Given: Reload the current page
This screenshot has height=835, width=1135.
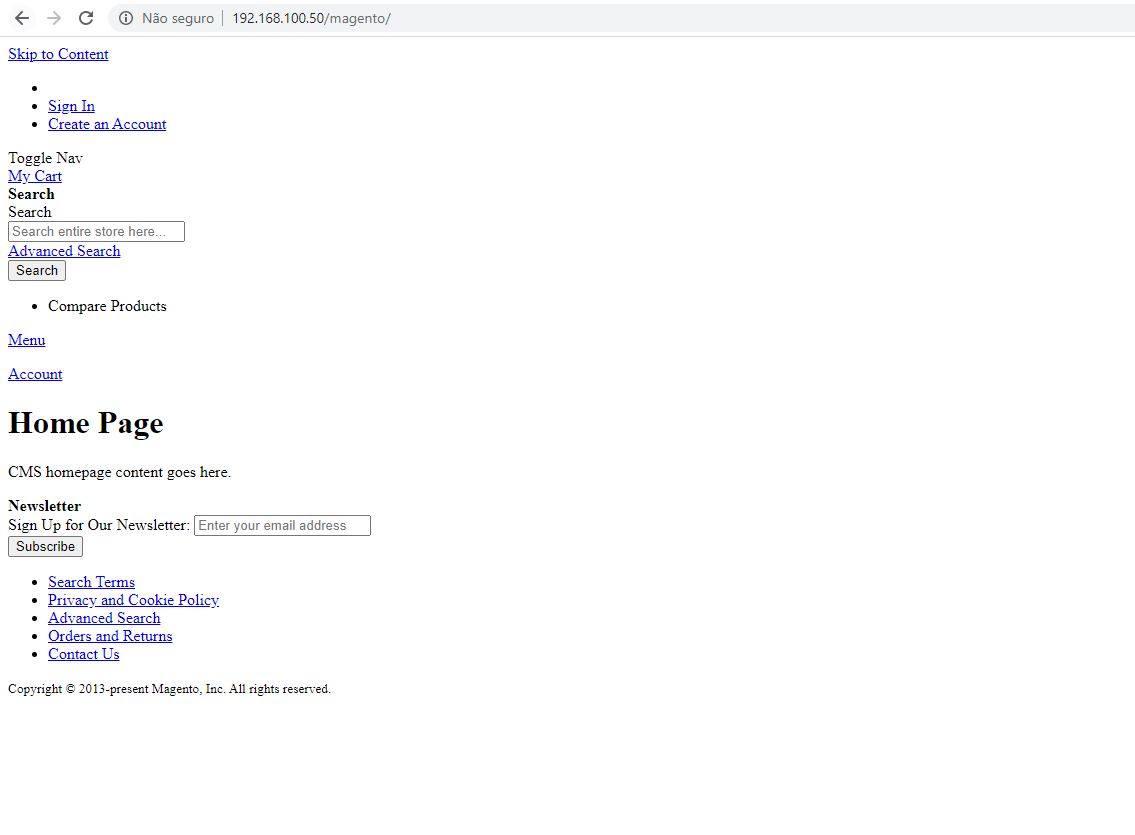Looking at the screenshot, I should (x=86, y=17).
